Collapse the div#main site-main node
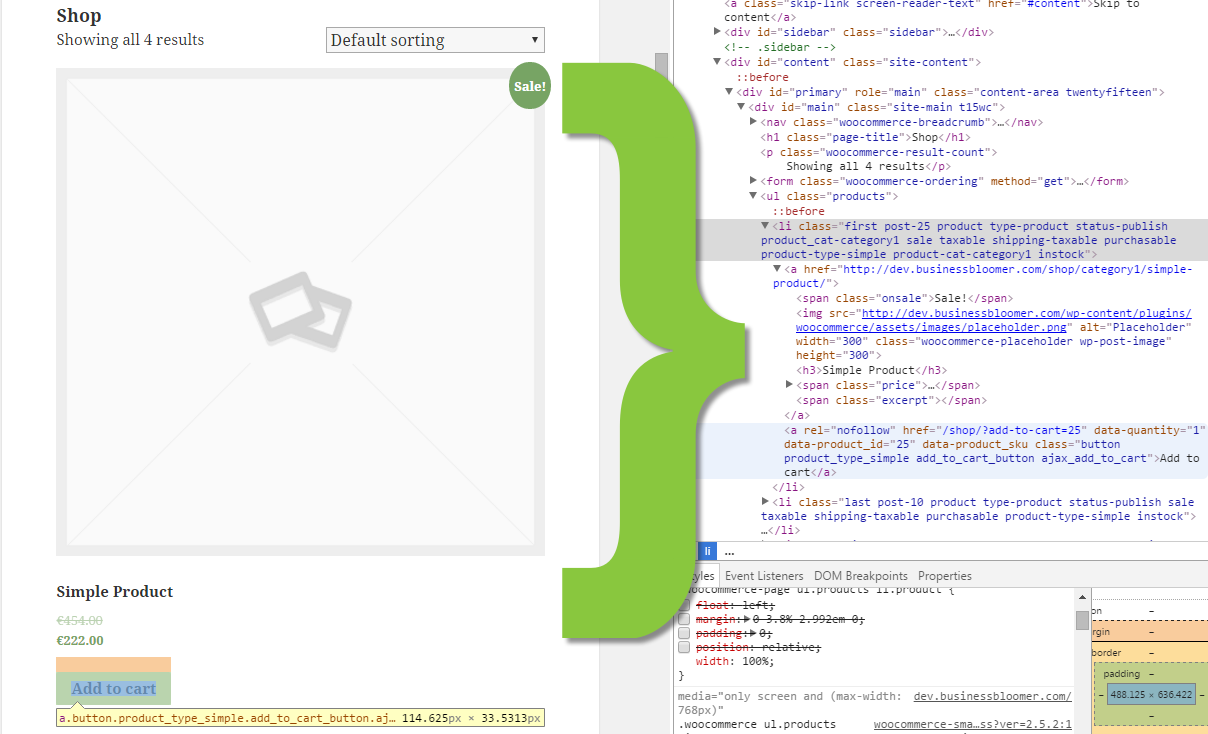The height and width of the screenshot is (734, 1208). (x=741, y=107)
